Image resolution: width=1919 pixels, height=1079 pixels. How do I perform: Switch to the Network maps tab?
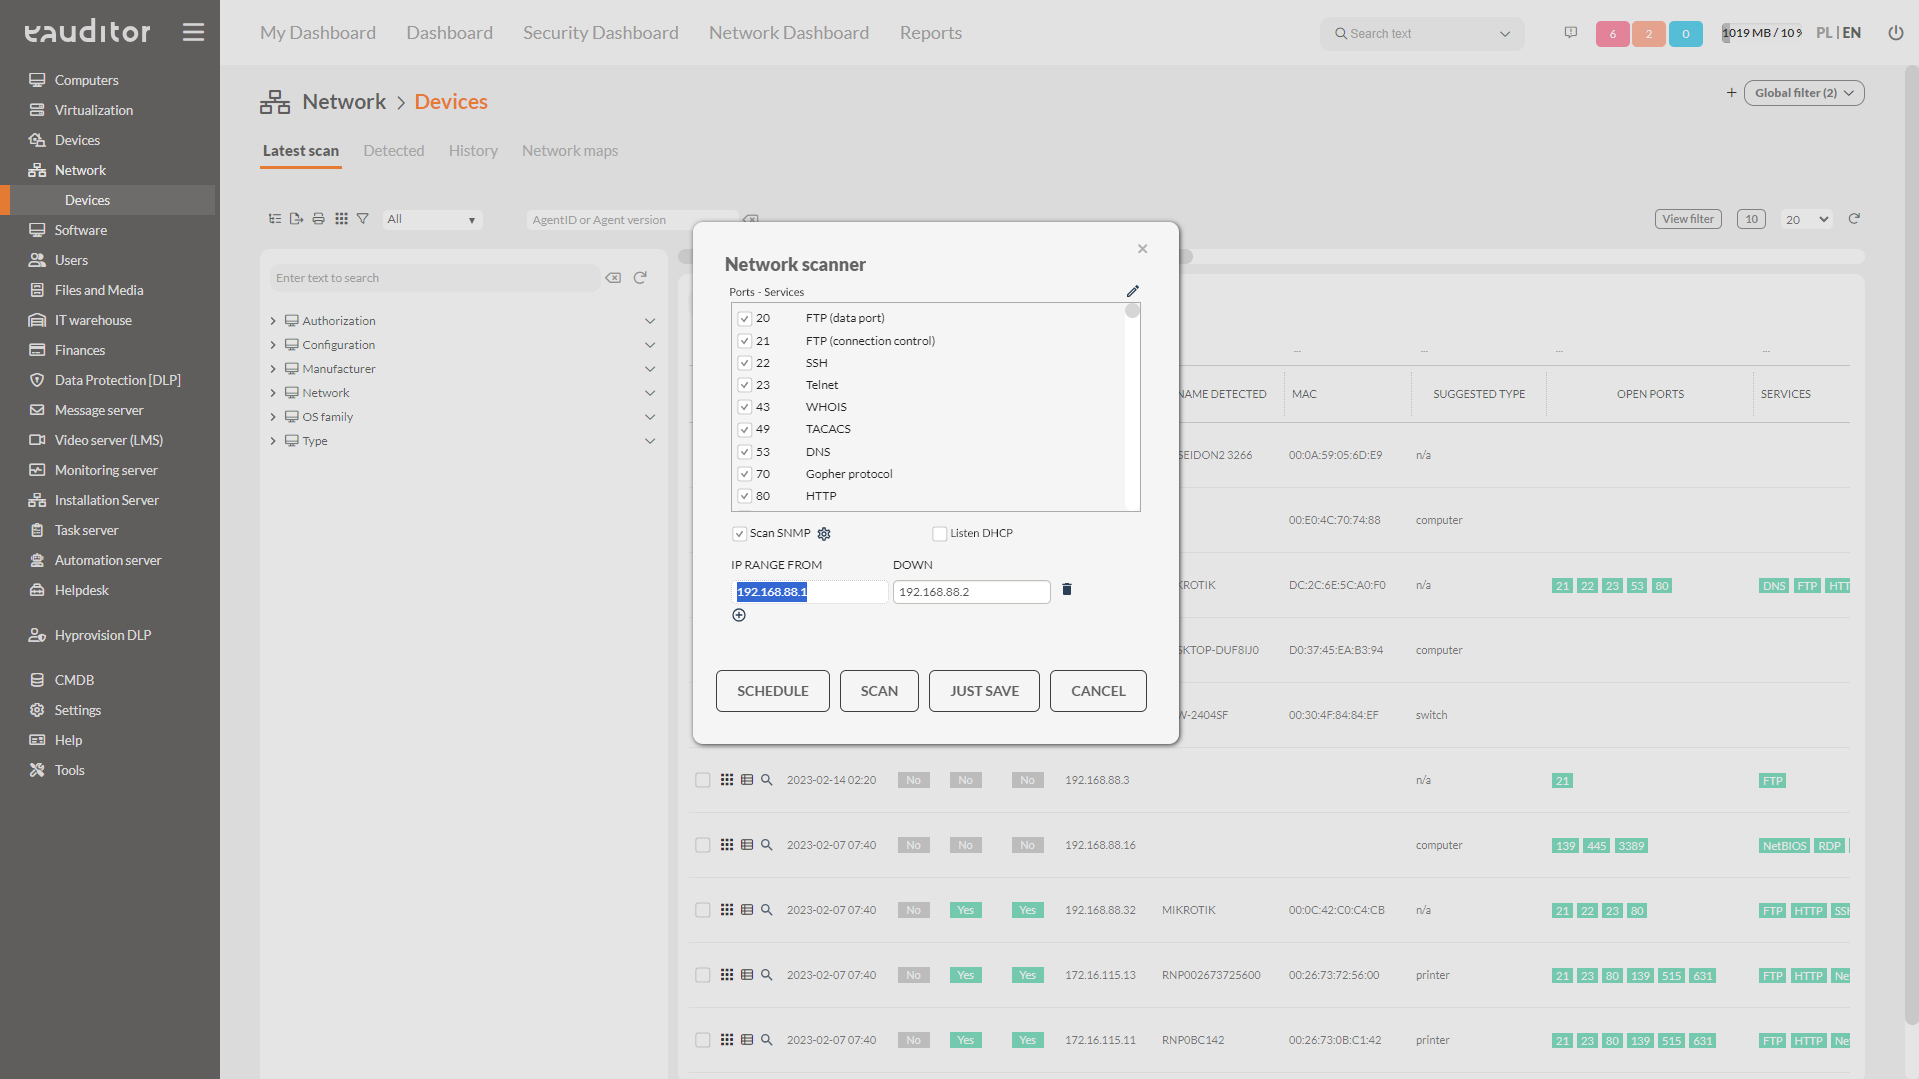[x=569, y=151]
